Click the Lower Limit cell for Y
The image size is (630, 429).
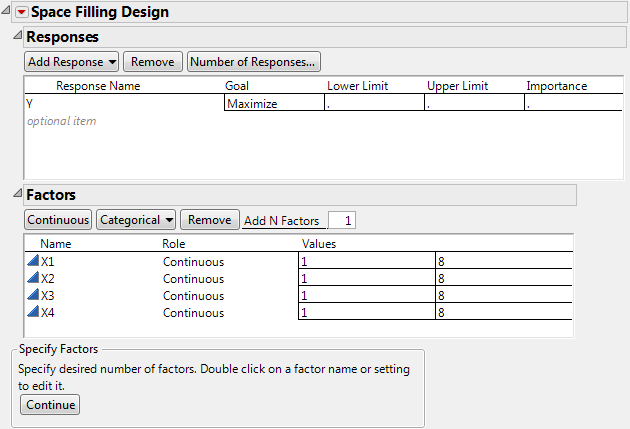pos(374,103)
